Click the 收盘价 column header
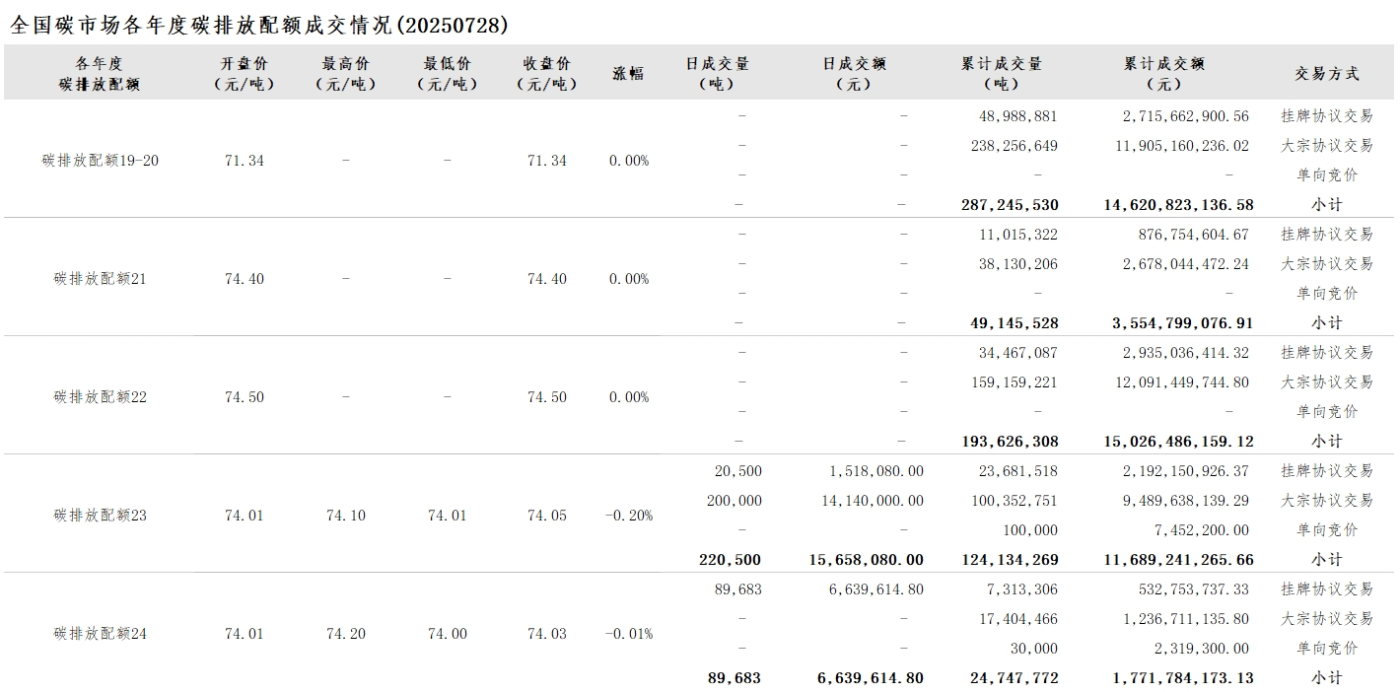Viewport: 1400px width, 692px height. point(546,74)
